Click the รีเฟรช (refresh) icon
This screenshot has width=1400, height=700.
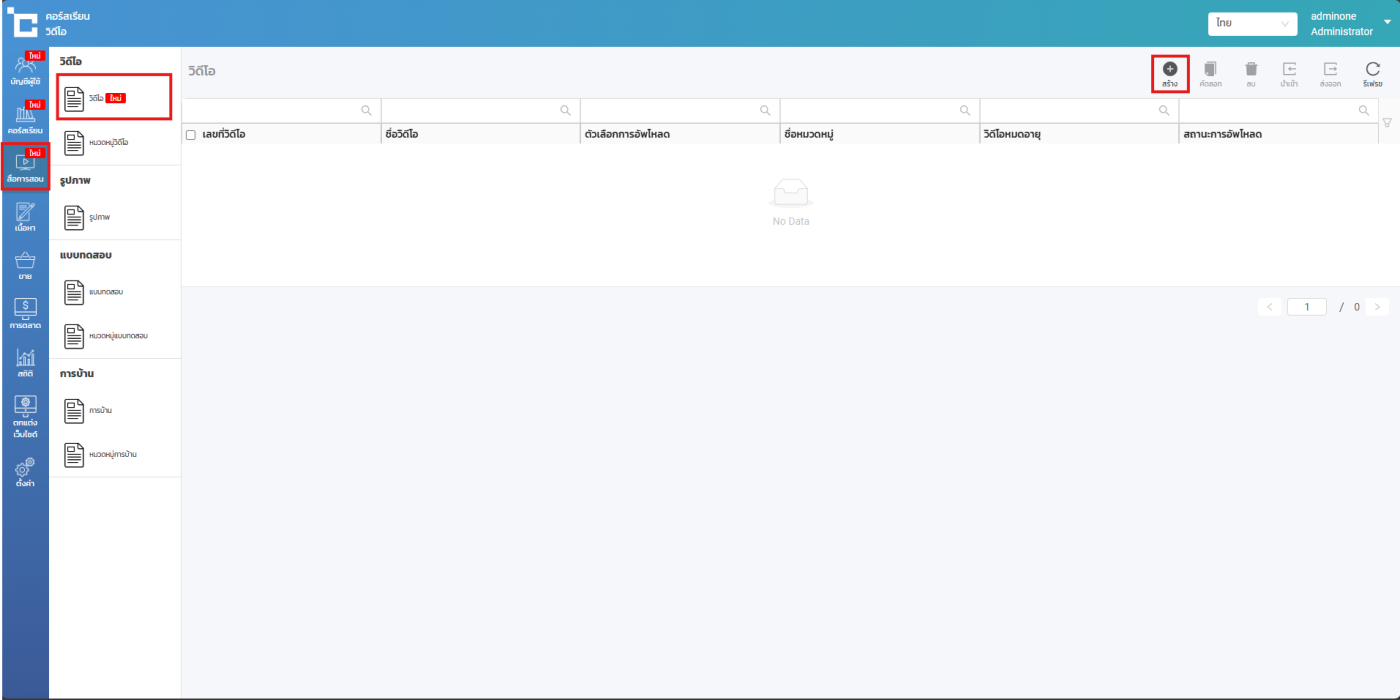1372,70
